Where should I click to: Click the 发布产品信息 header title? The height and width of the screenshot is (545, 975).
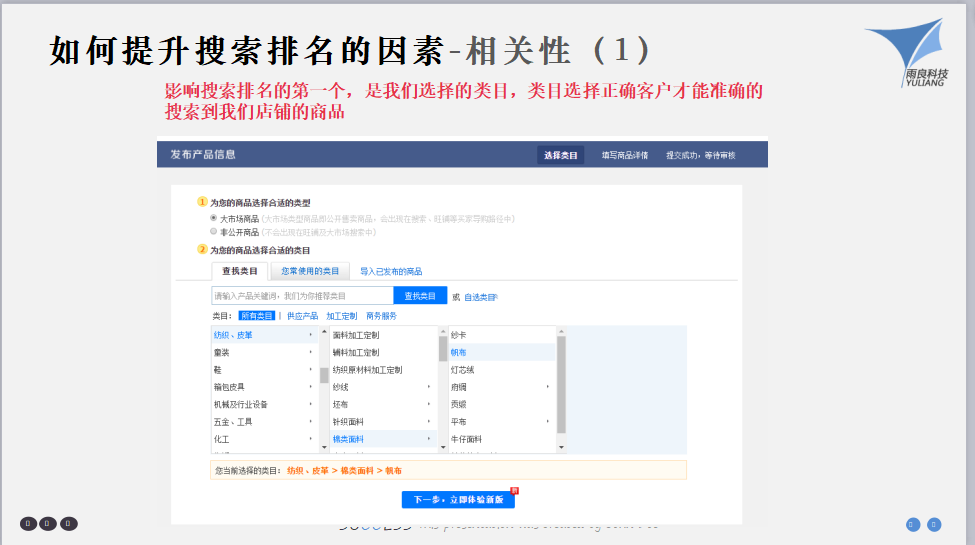click(203, 154)
